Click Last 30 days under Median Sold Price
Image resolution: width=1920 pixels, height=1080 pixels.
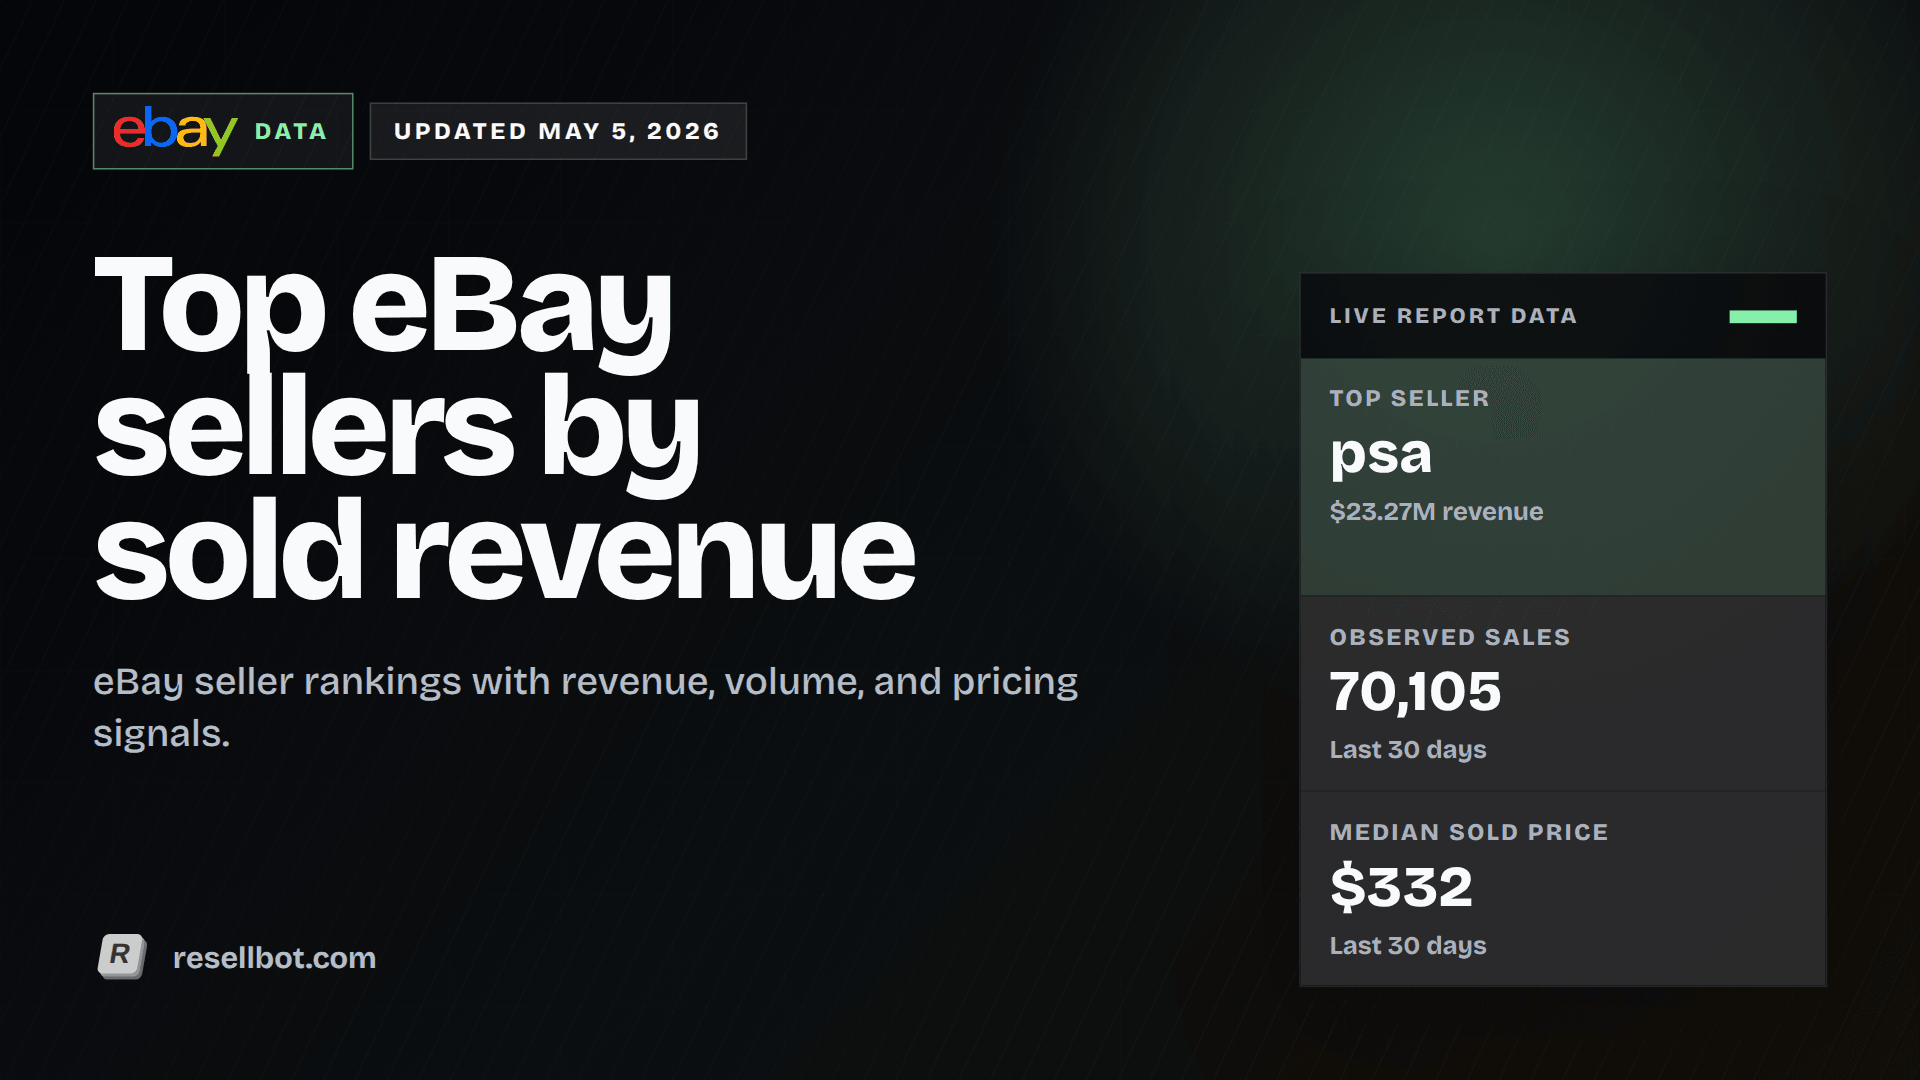tap(1408, 946)
